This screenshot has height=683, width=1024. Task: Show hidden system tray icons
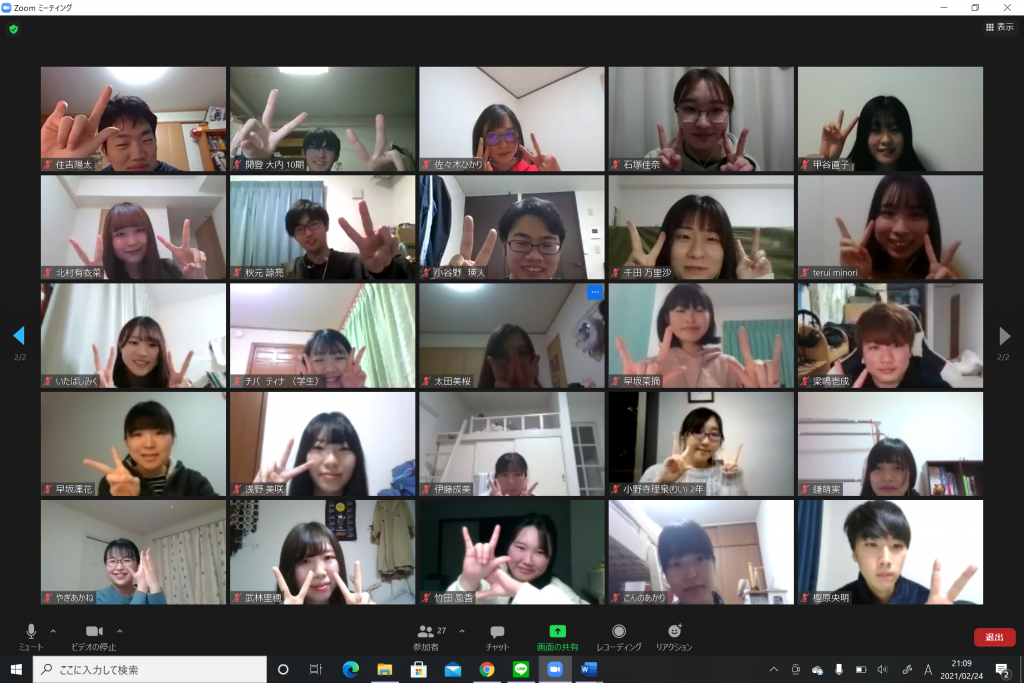coord(773,669)
